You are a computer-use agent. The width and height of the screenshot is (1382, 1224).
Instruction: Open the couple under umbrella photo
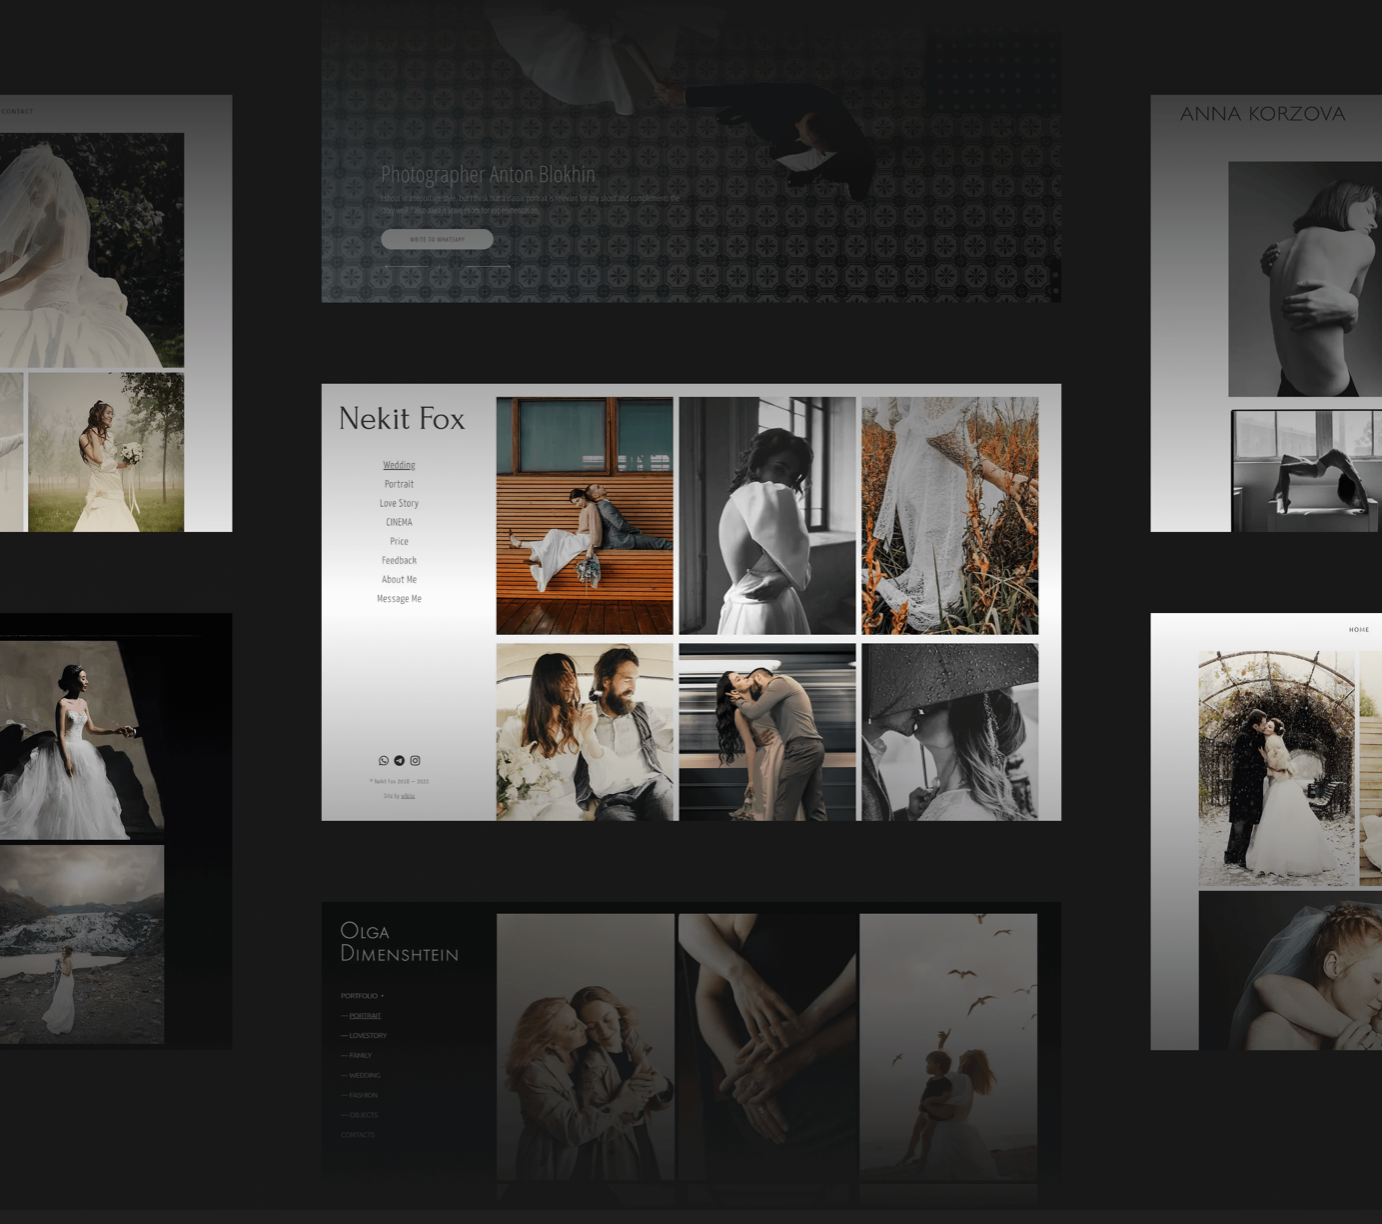coord(949,731)
